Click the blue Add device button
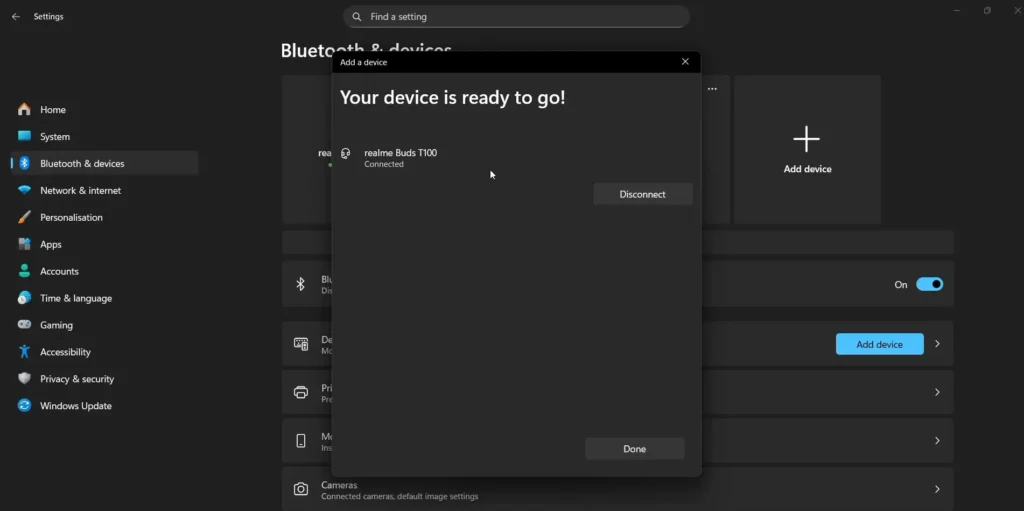 tap(880, 344)
